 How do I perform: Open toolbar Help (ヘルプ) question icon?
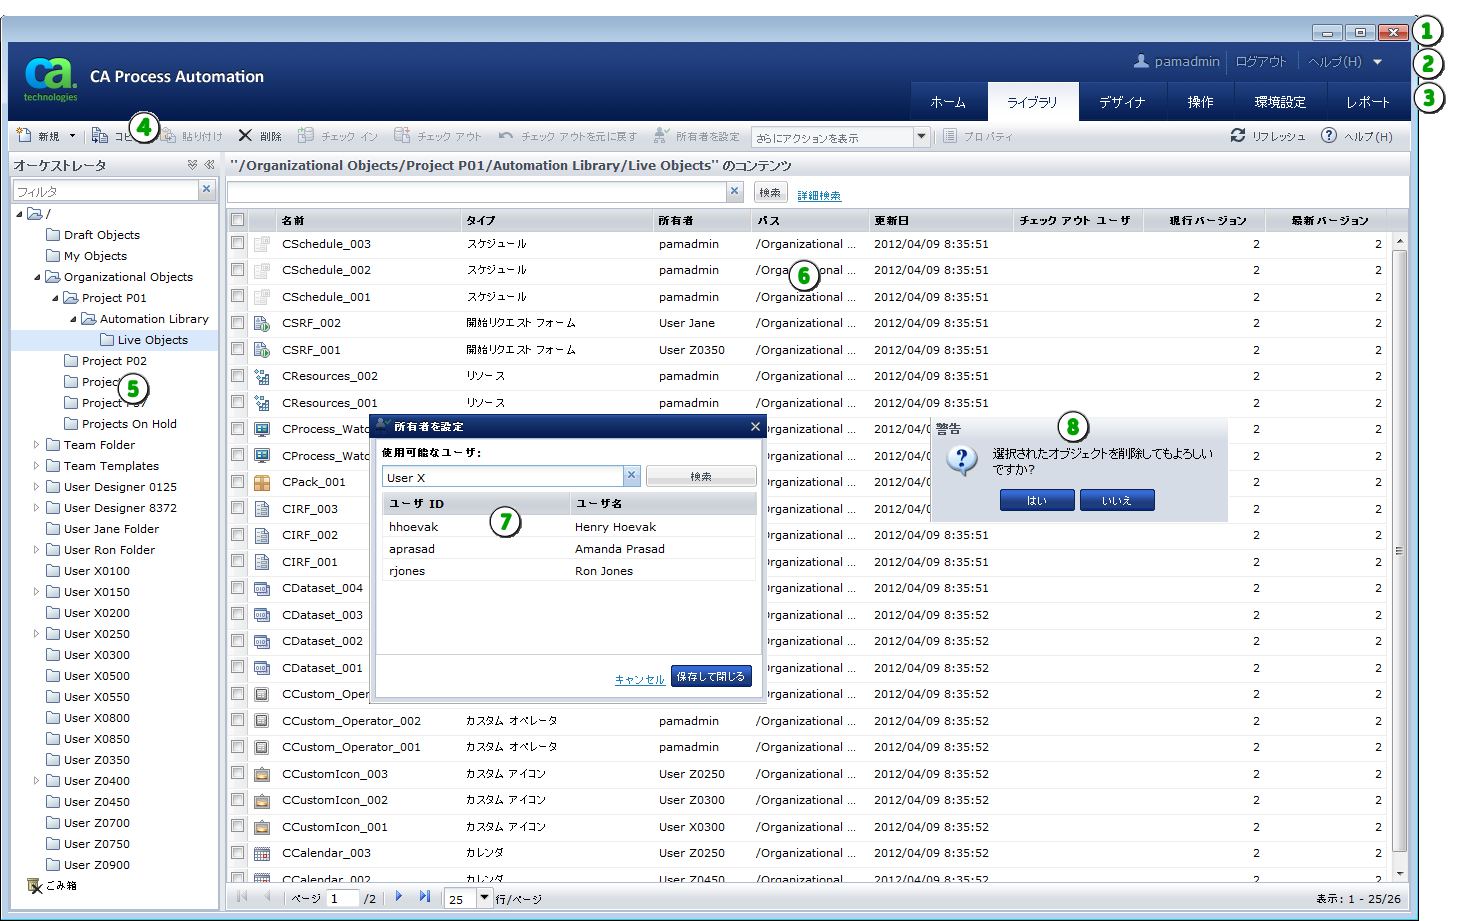click(x=1329, y=136)
